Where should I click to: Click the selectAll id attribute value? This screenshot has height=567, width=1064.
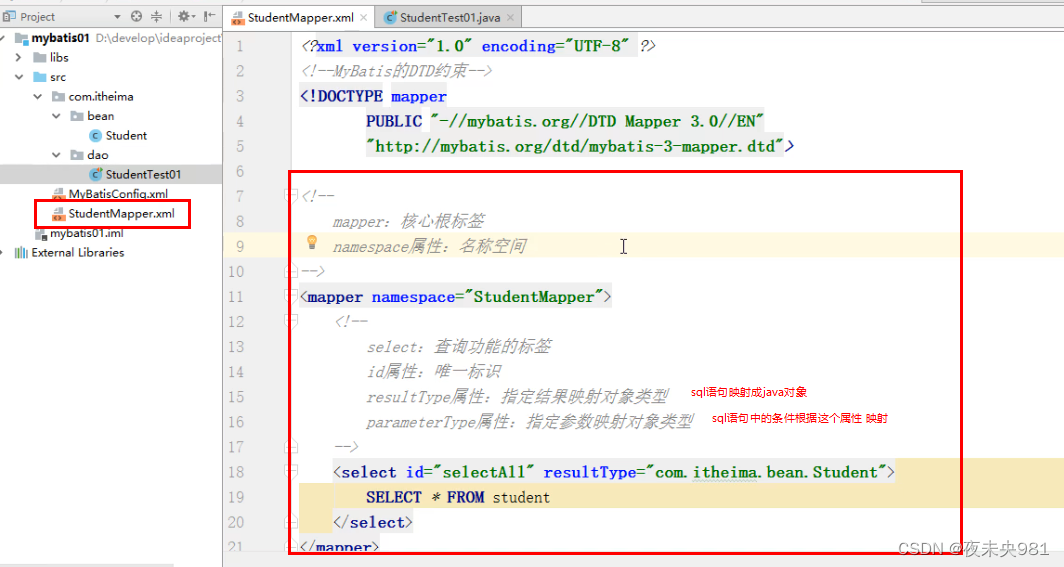(484, 472)
